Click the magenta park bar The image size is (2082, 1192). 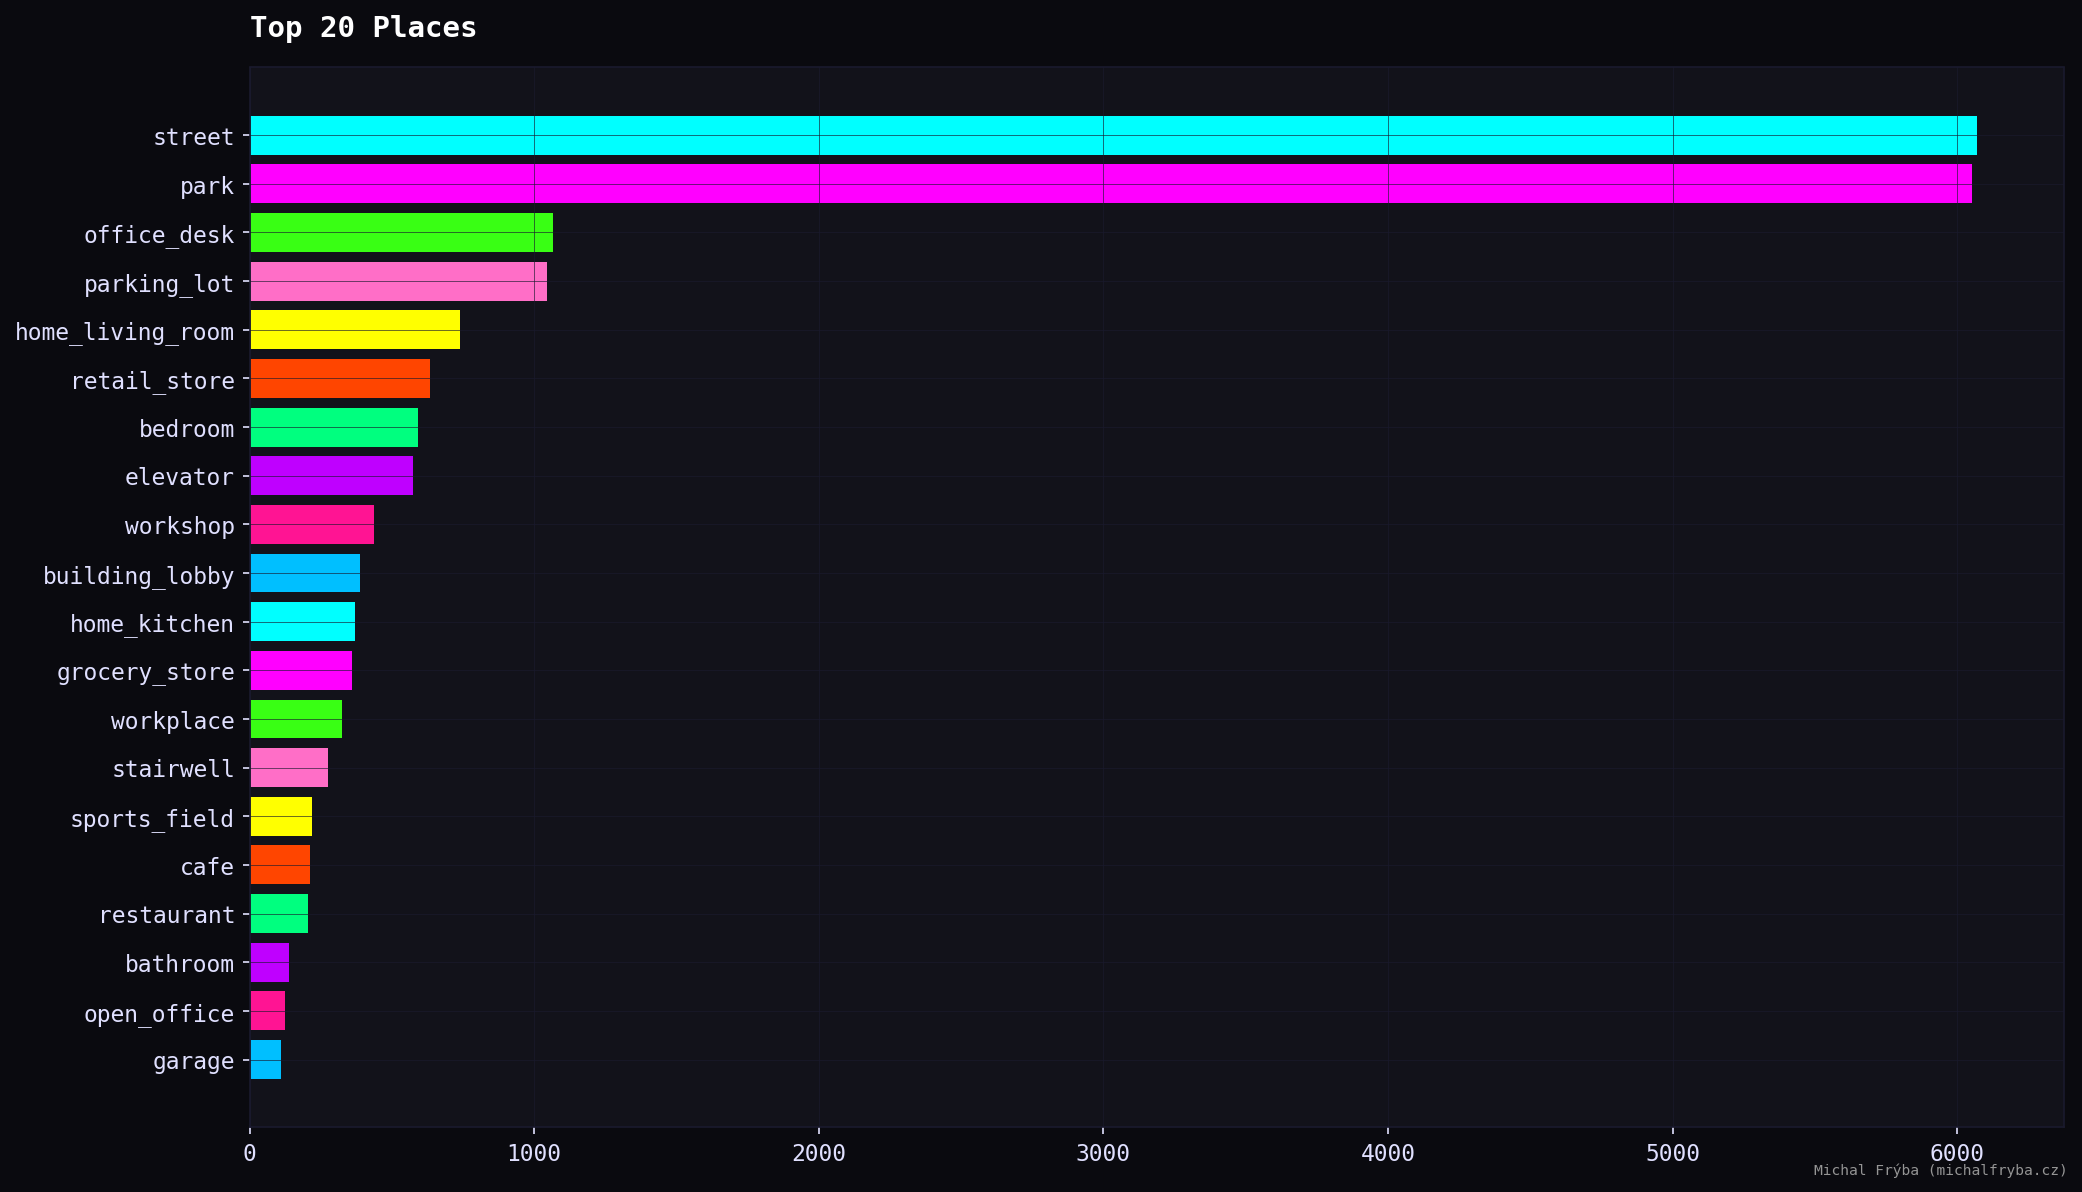coord(1110,184)
